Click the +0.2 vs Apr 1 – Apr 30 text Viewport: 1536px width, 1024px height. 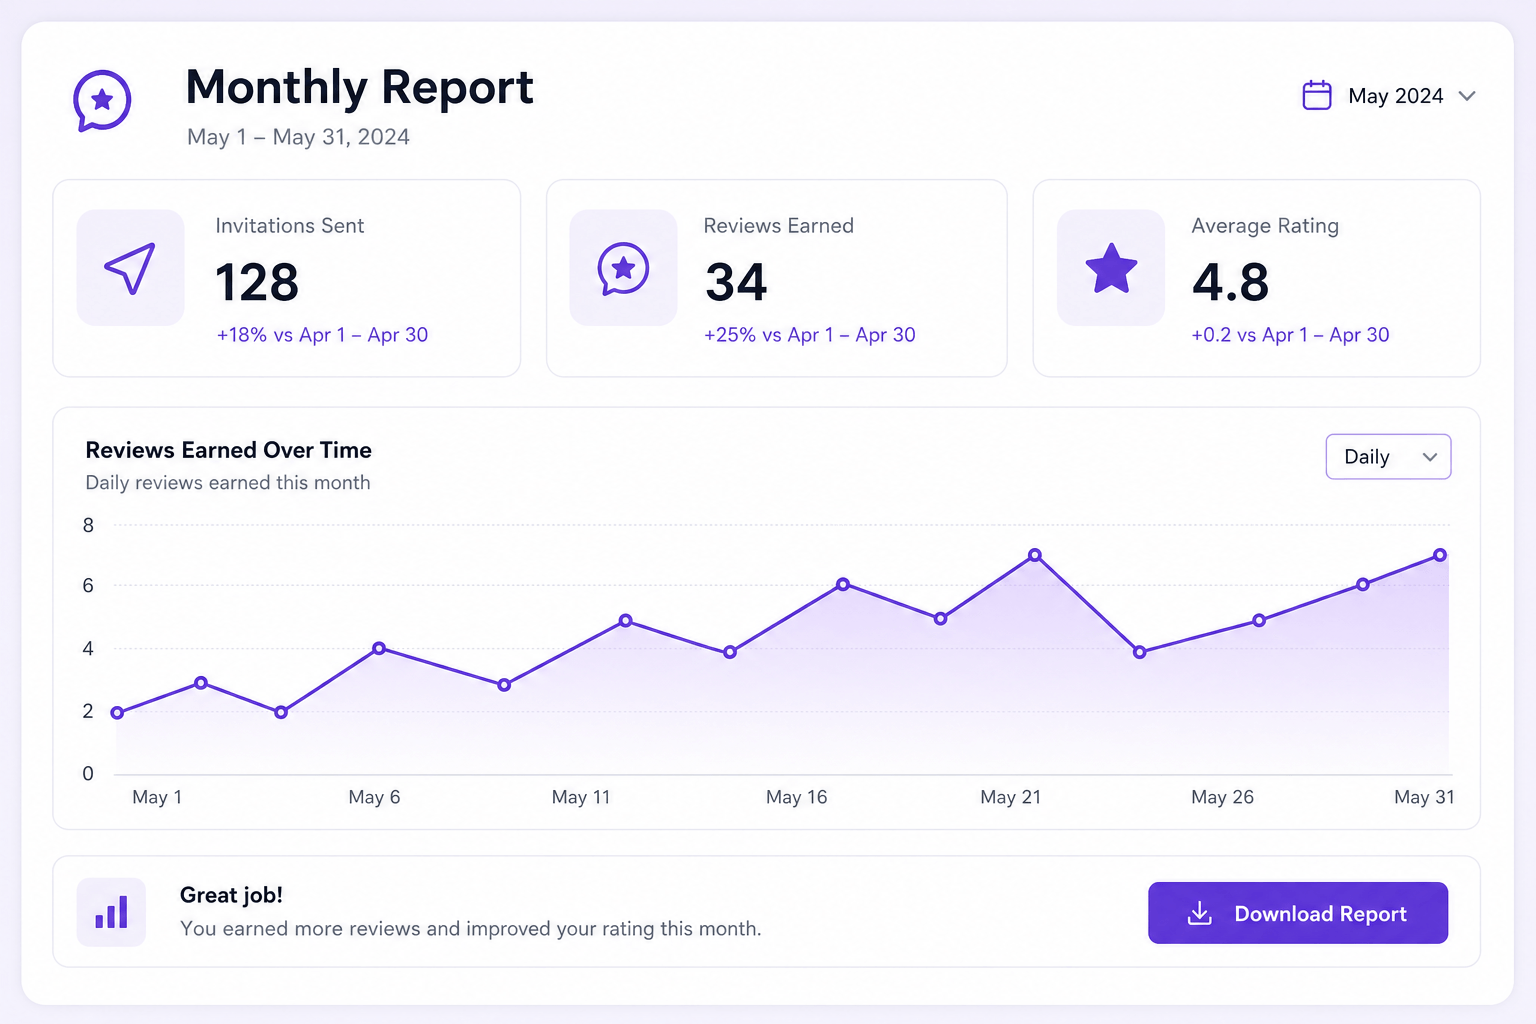click(x=1290, y=335)
